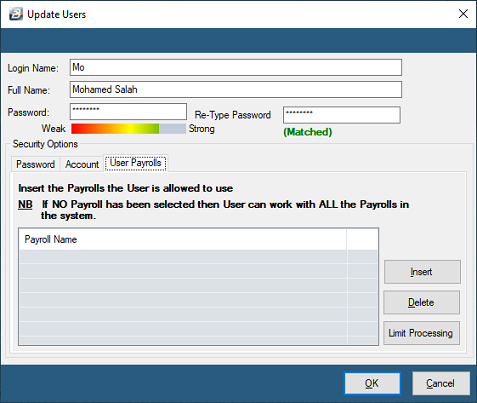Click the NB underlined label
The height and width of the screenshot is (403, 477).
[25, 204]
